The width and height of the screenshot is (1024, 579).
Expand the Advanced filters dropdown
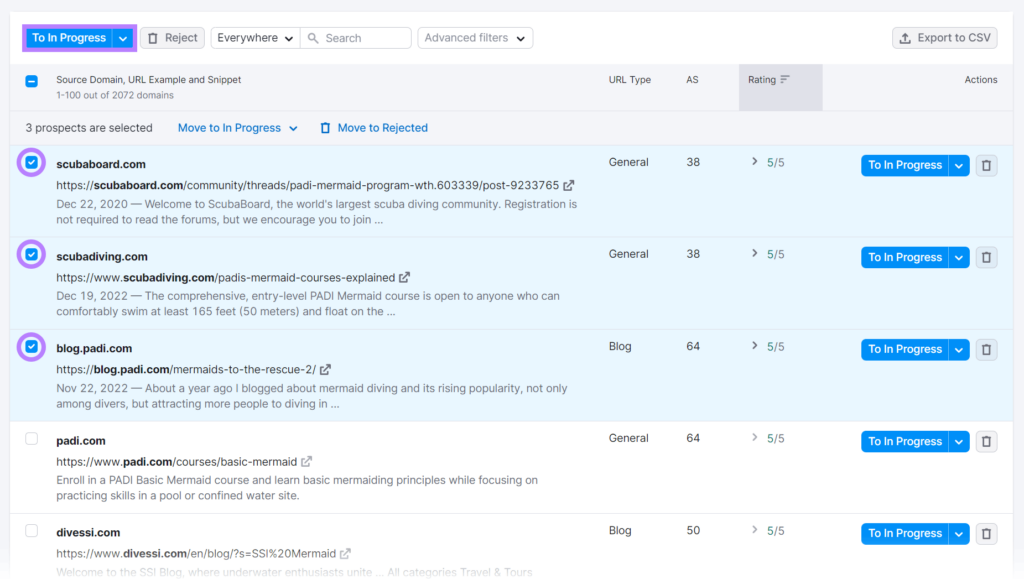point(475,38)
